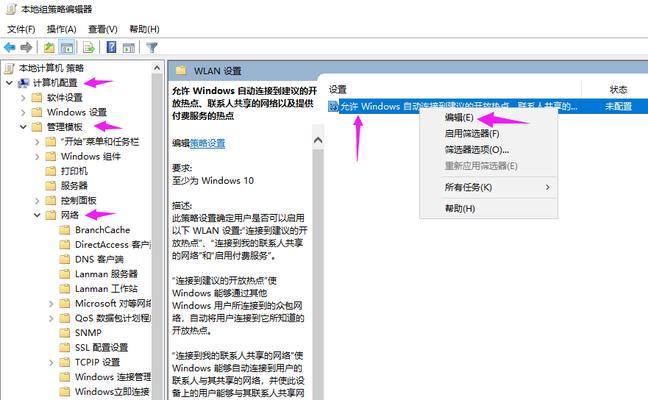Open the 操作(A) menu

point(62,29)
